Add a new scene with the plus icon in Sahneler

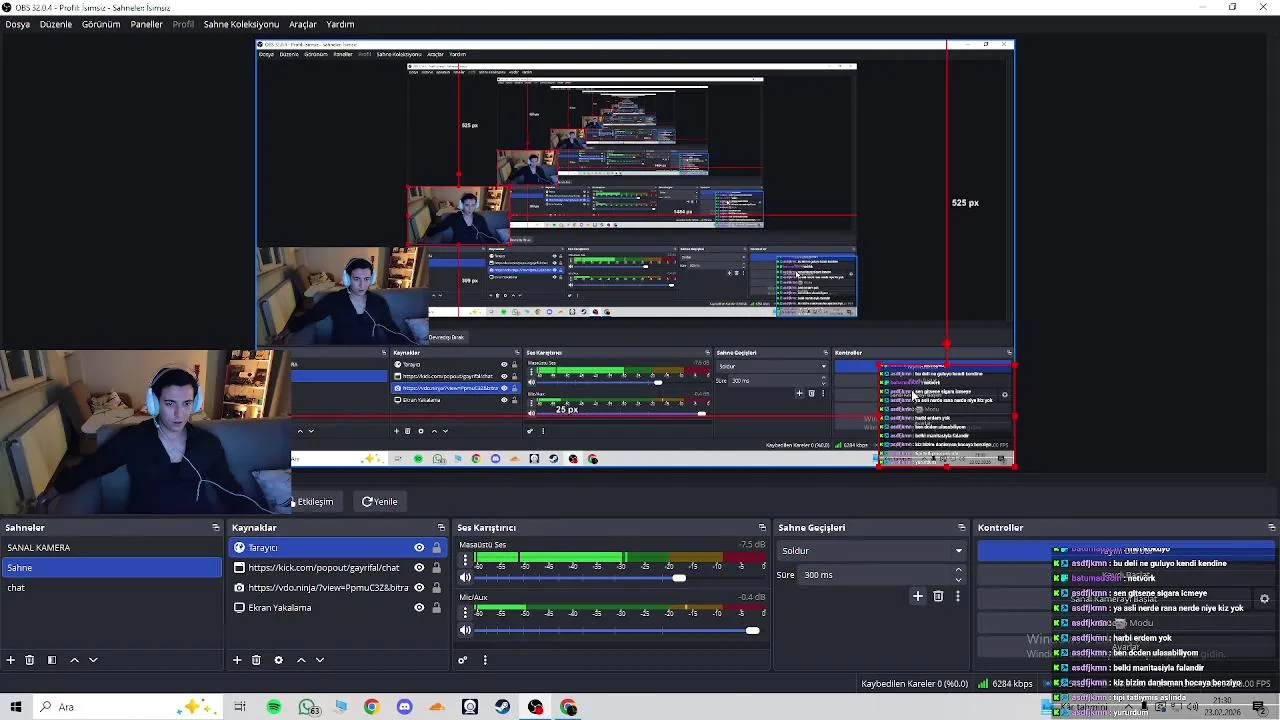[11, 660]
